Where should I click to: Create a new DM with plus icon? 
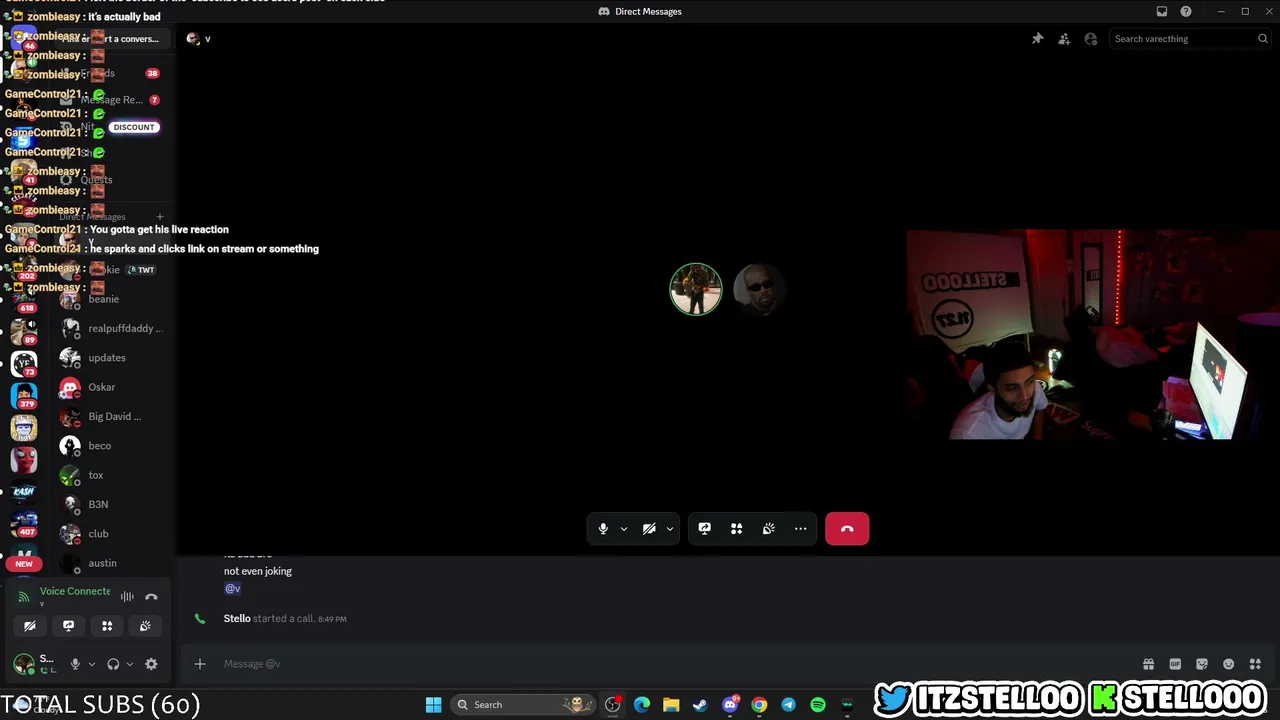(160, 217)
